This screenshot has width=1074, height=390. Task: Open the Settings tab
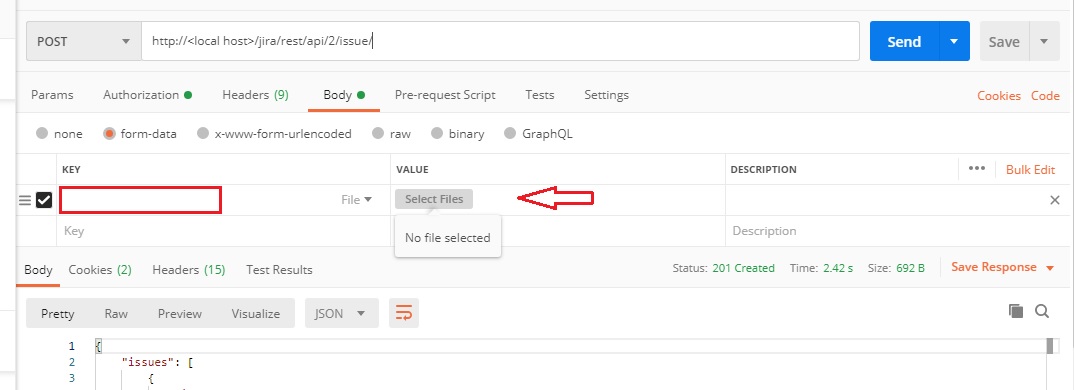[606, 95]
